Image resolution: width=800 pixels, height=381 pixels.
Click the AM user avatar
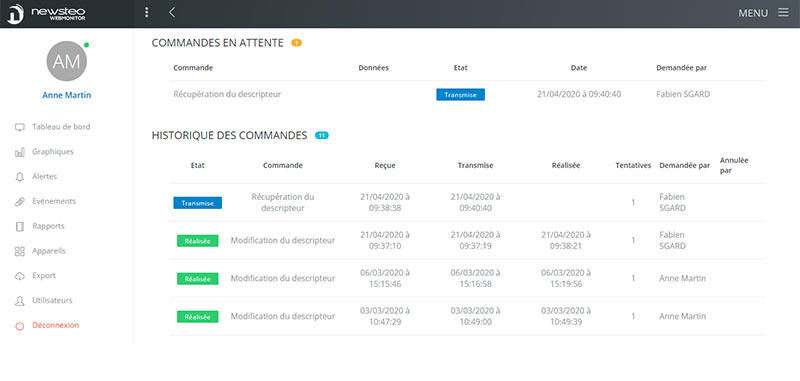66,61
